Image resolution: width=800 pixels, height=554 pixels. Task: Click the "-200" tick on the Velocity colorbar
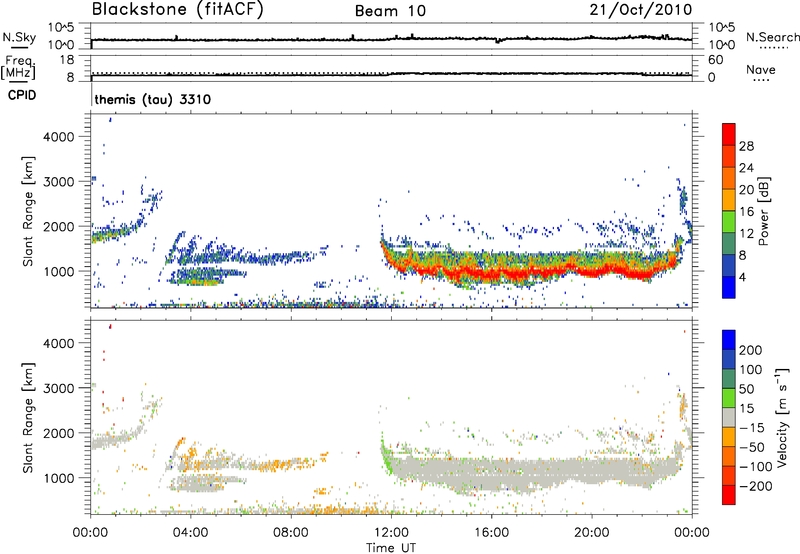(x=755, y=486)
